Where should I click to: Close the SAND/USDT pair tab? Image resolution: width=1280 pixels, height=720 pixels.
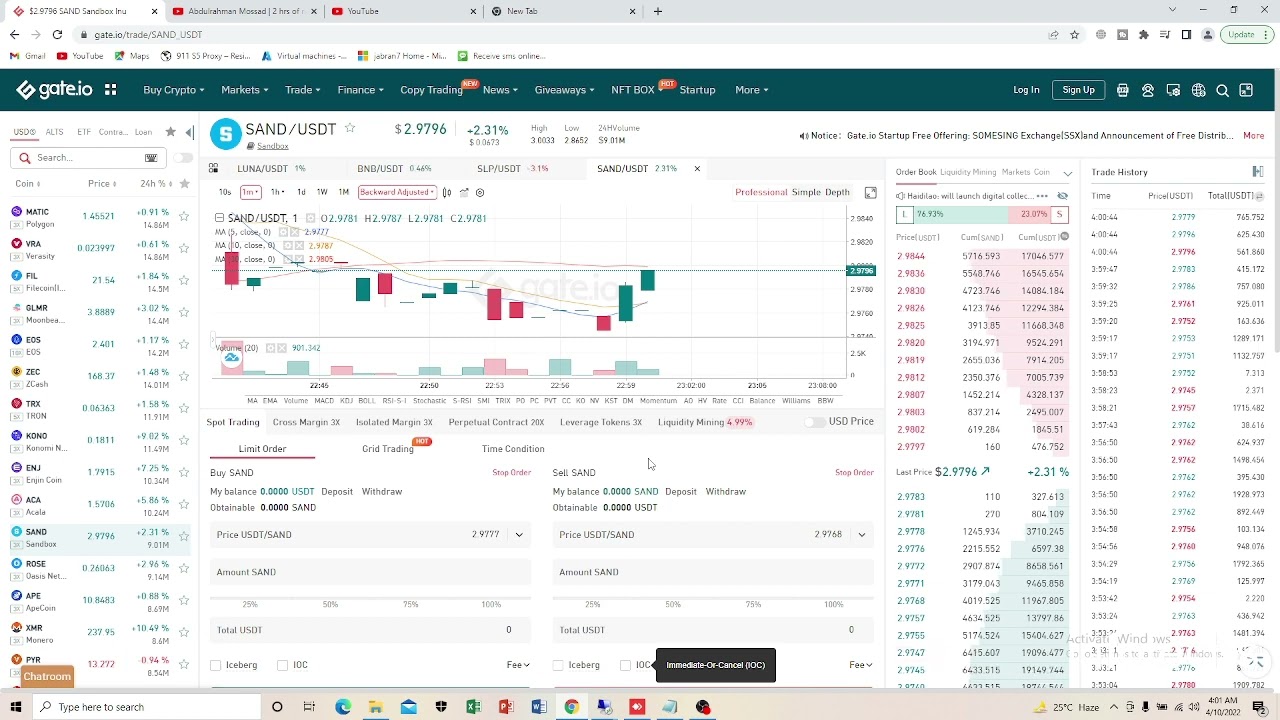coord(697,168)
